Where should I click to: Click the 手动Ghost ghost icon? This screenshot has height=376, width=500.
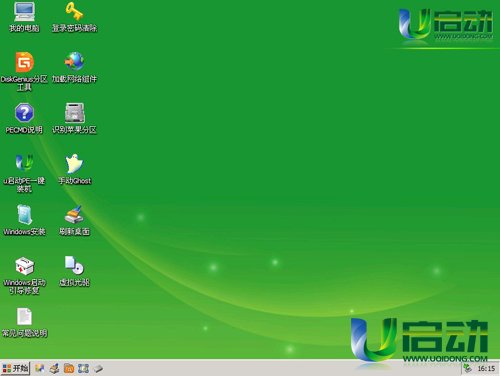pyautogui.click(x=74, y=164)
